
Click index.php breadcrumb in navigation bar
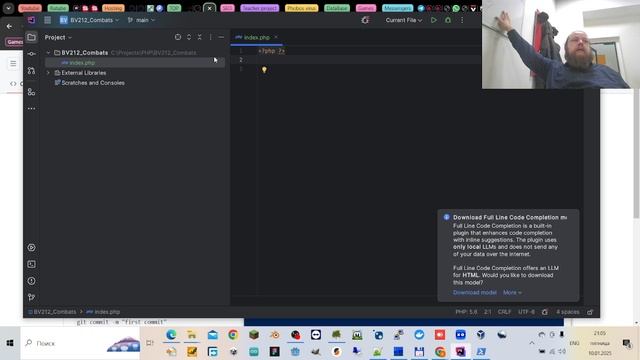103,312
